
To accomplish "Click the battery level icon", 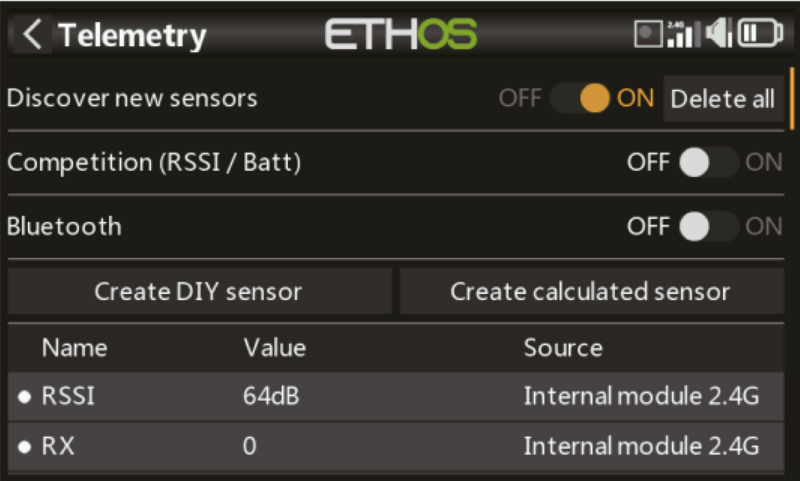I will (x=760, y=35).
